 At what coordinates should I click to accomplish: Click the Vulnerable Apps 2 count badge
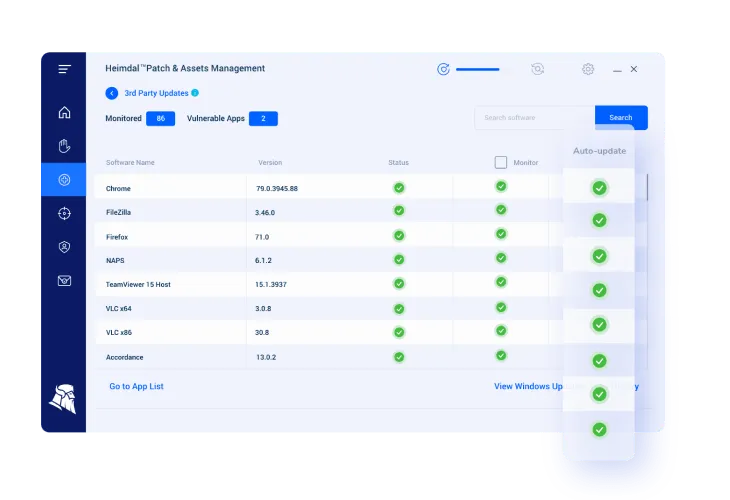click(x=263, y=119)
